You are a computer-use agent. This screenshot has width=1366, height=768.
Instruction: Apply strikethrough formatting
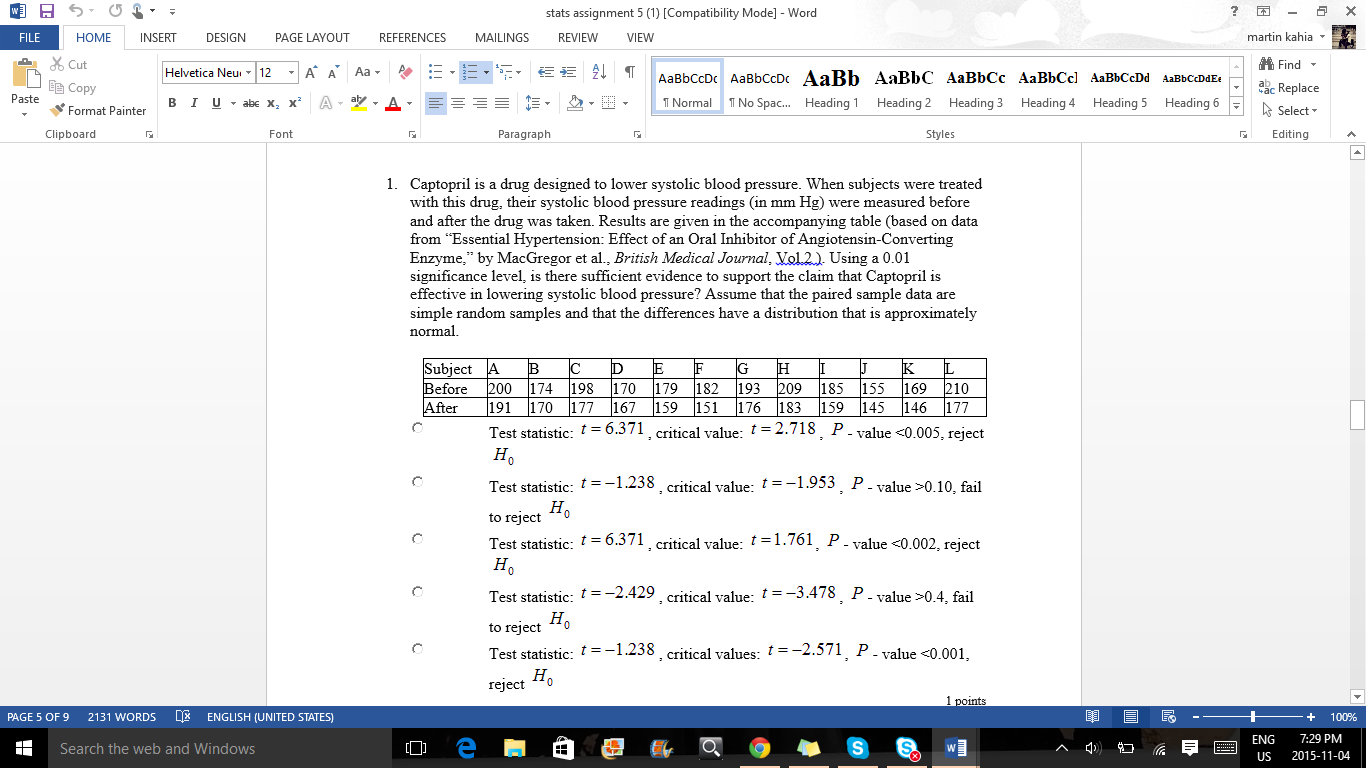[251, 103]
